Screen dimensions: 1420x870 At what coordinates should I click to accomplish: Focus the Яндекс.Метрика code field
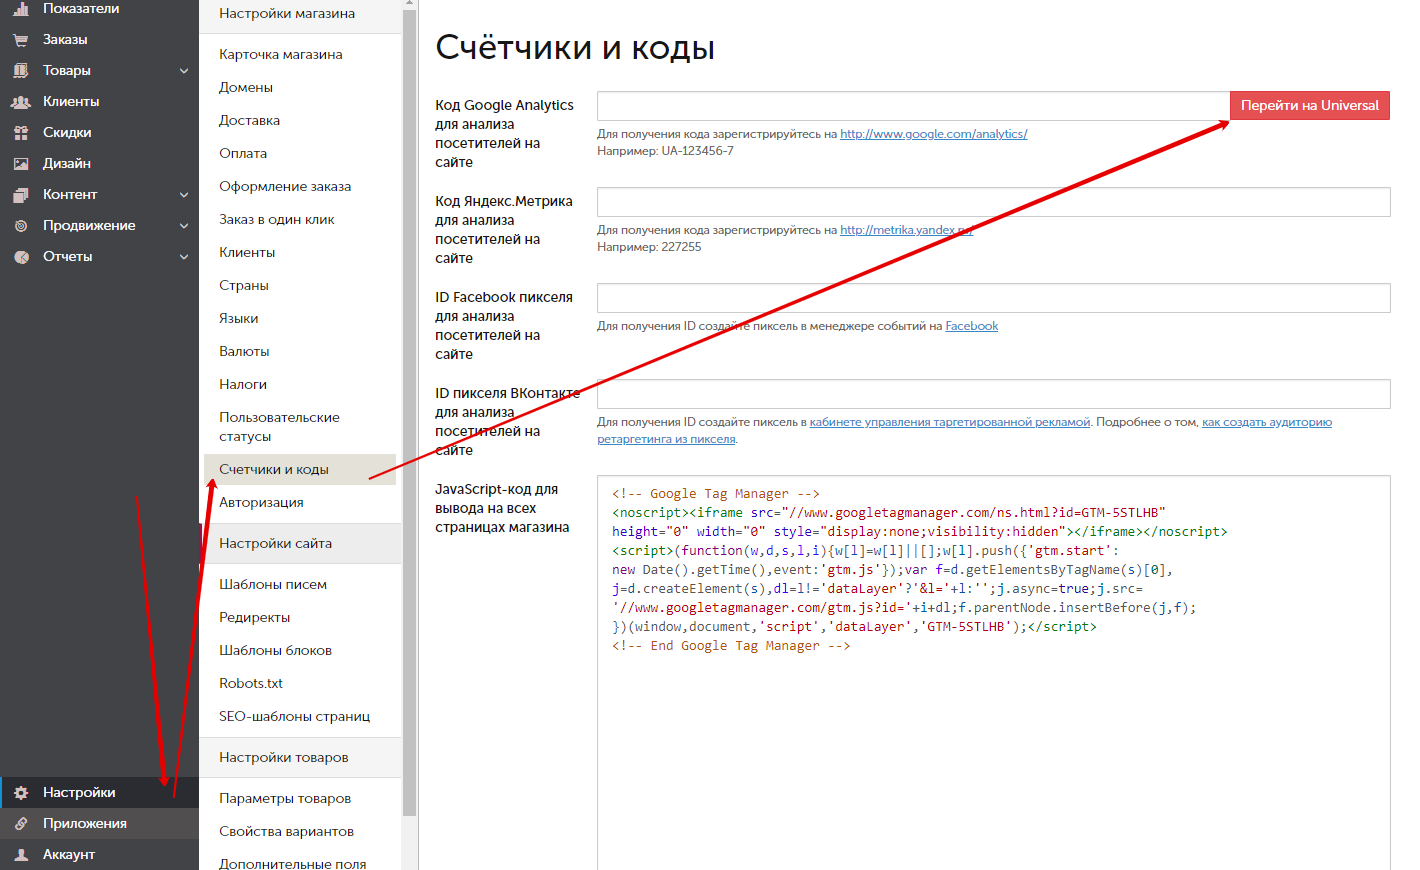pos(994,202)
